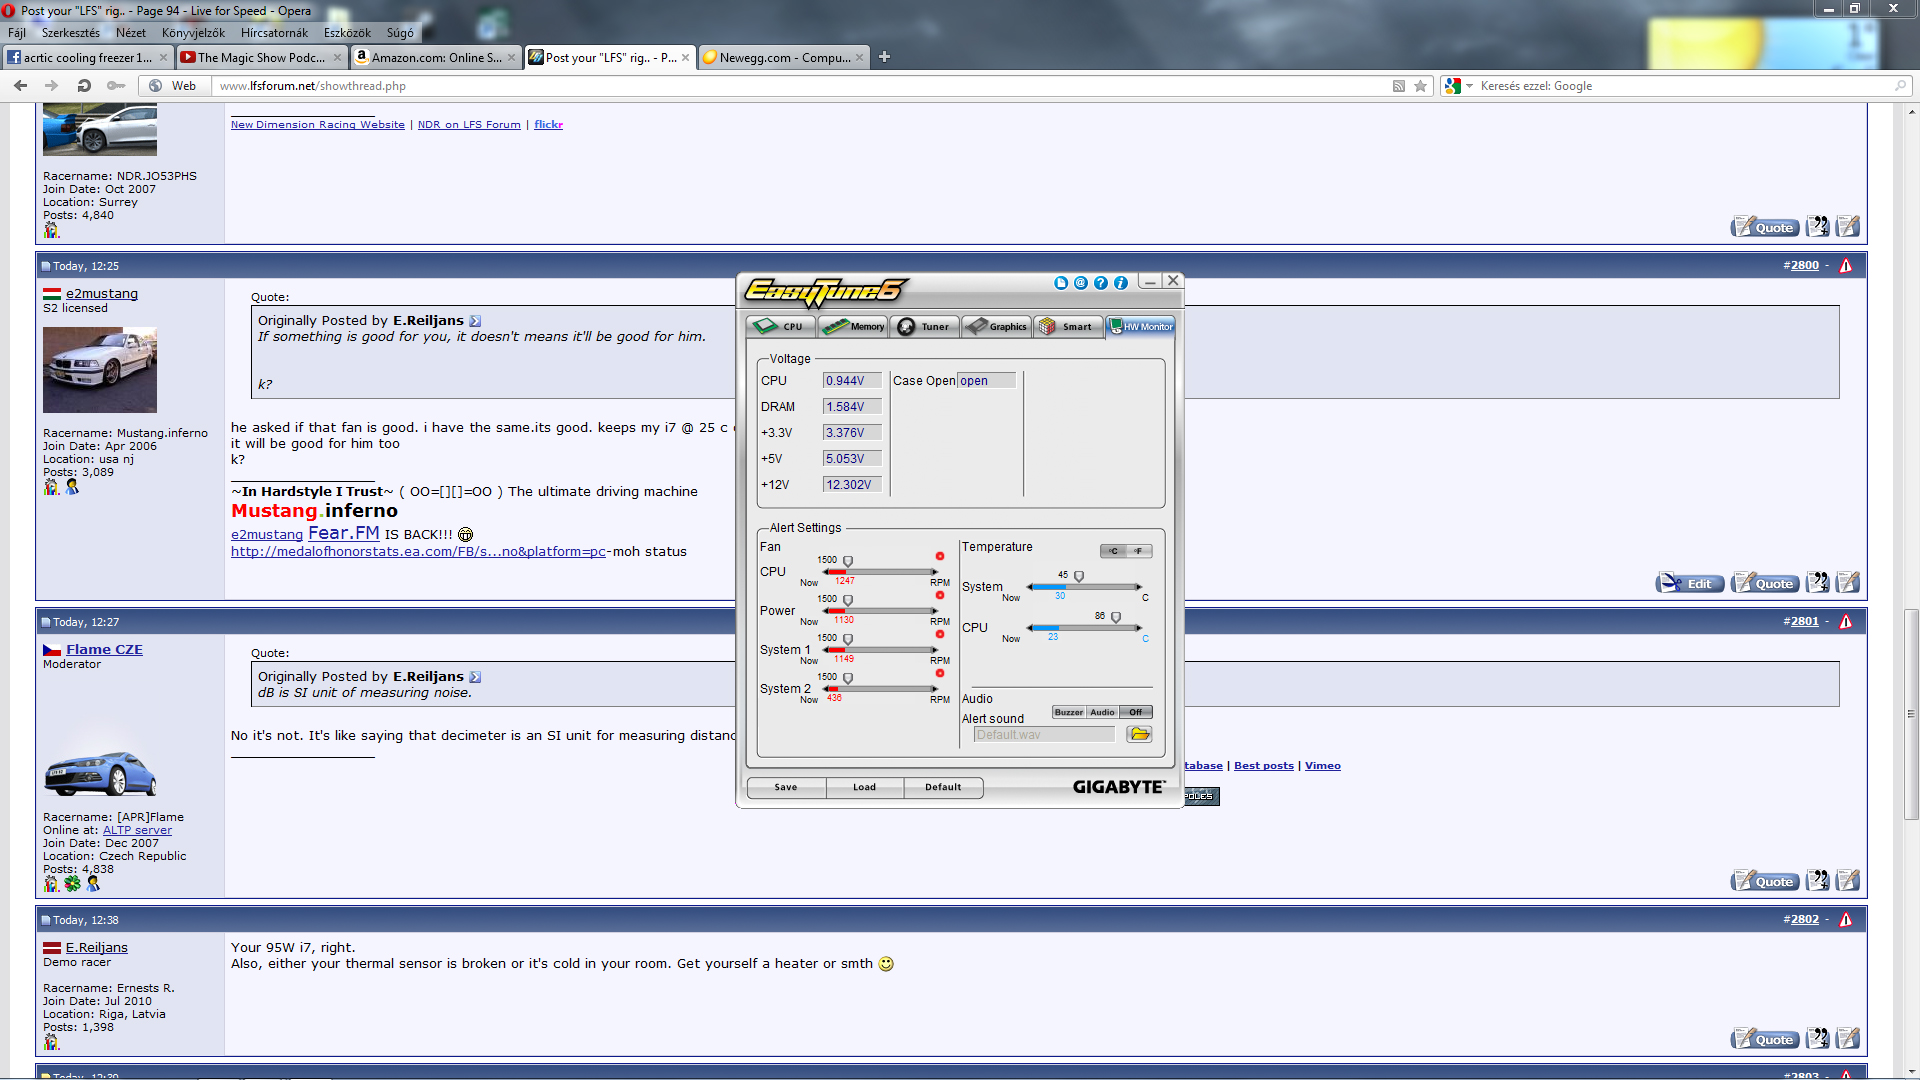
Task: Click the Save button in EasyTune6
Action: (x=786, y=787)
